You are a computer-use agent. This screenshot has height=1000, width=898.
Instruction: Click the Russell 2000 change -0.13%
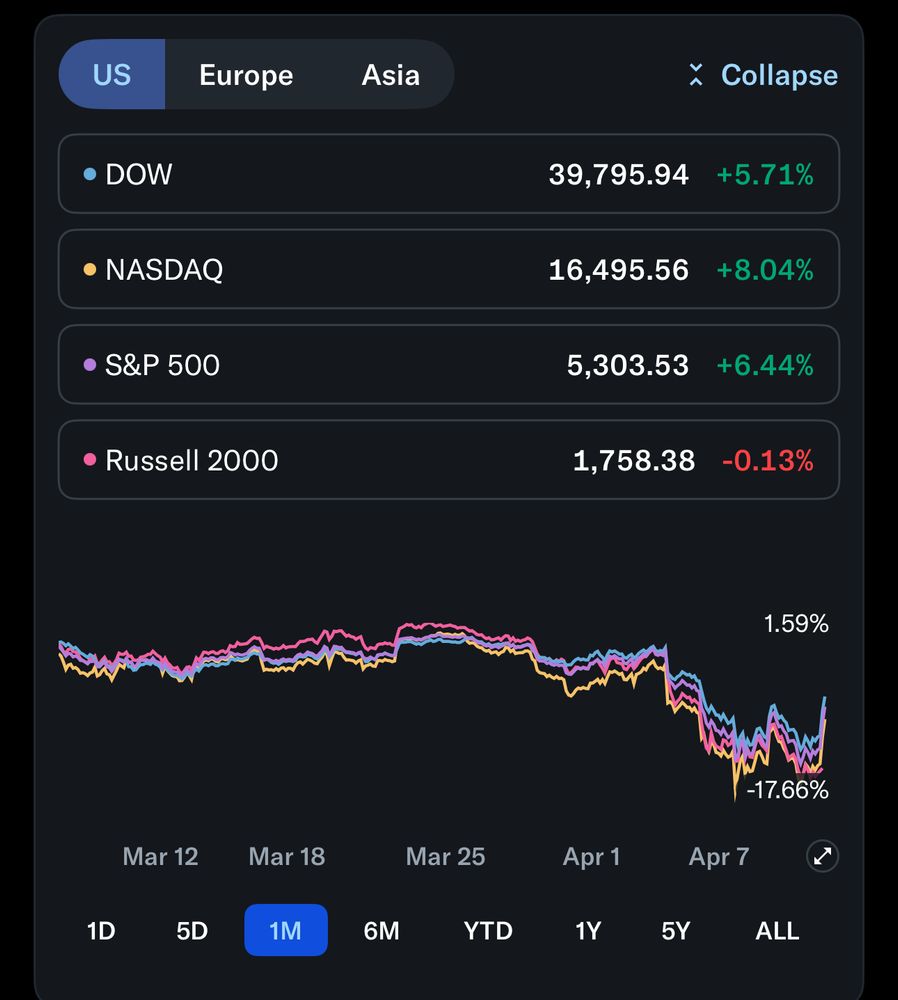click(767, 460)
